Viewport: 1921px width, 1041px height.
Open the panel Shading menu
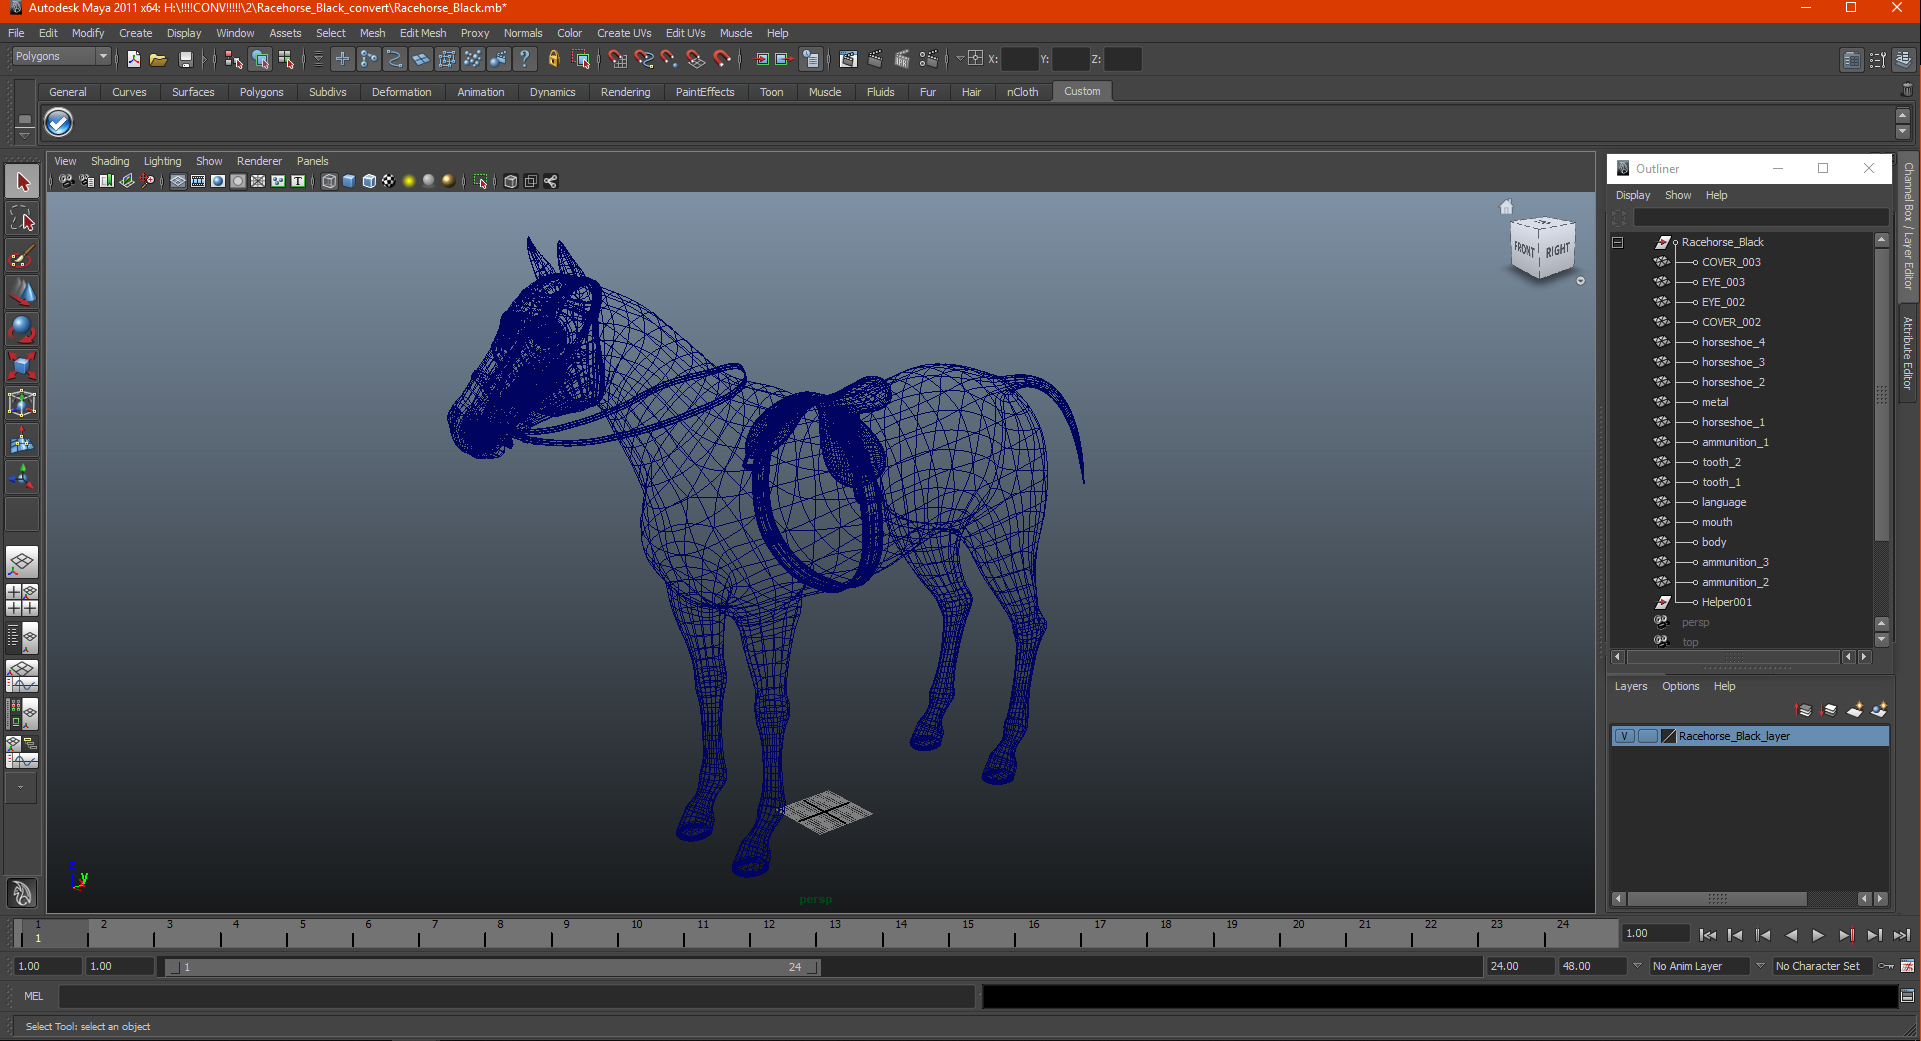(110, 161)
